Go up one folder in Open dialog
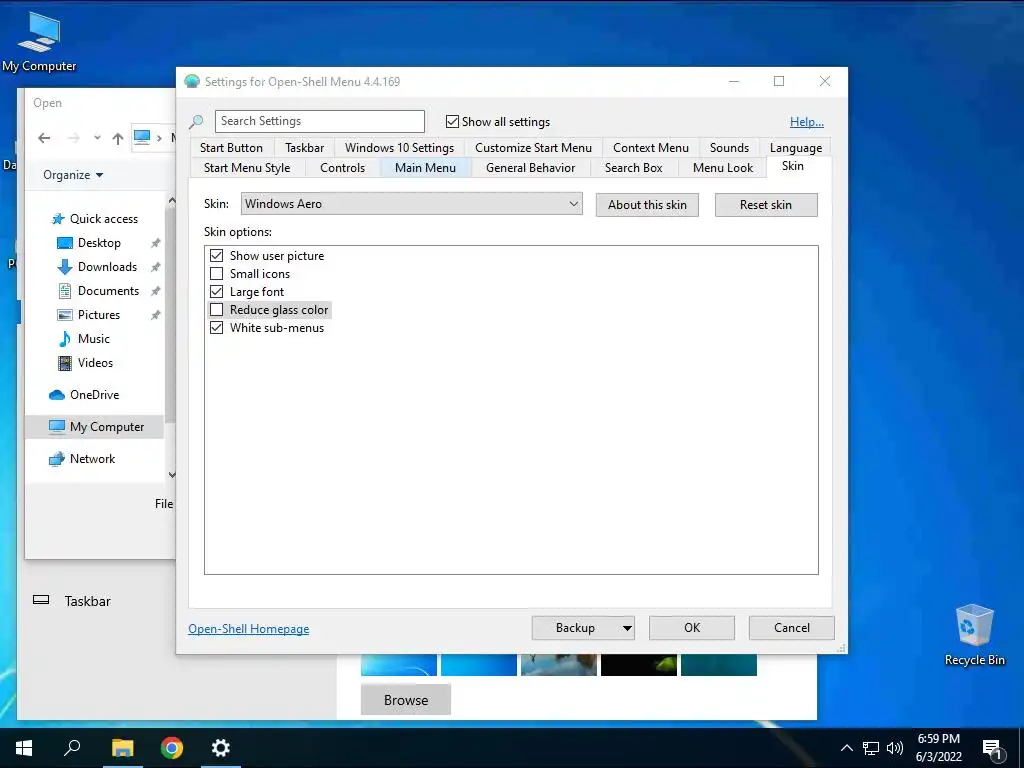The image size is (1024, 768). [x=118, y=138]
